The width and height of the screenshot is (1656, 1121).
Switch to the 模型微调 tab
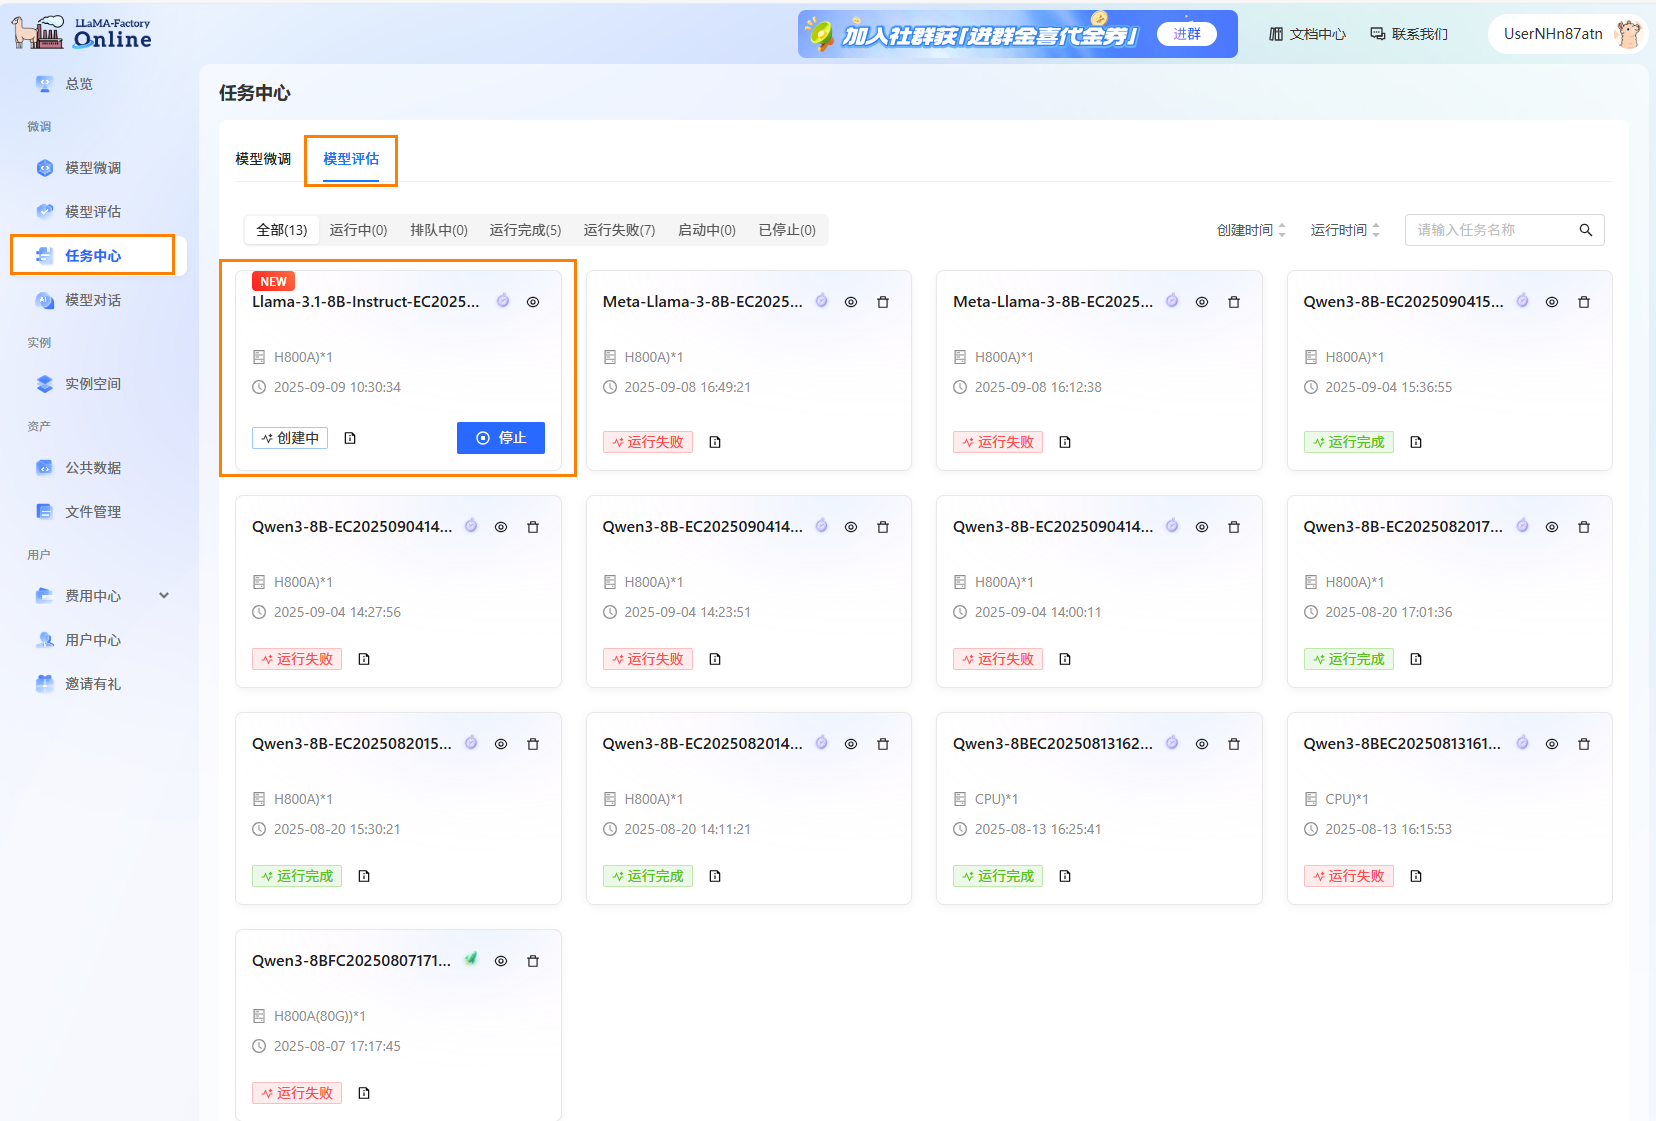(263, 159)
